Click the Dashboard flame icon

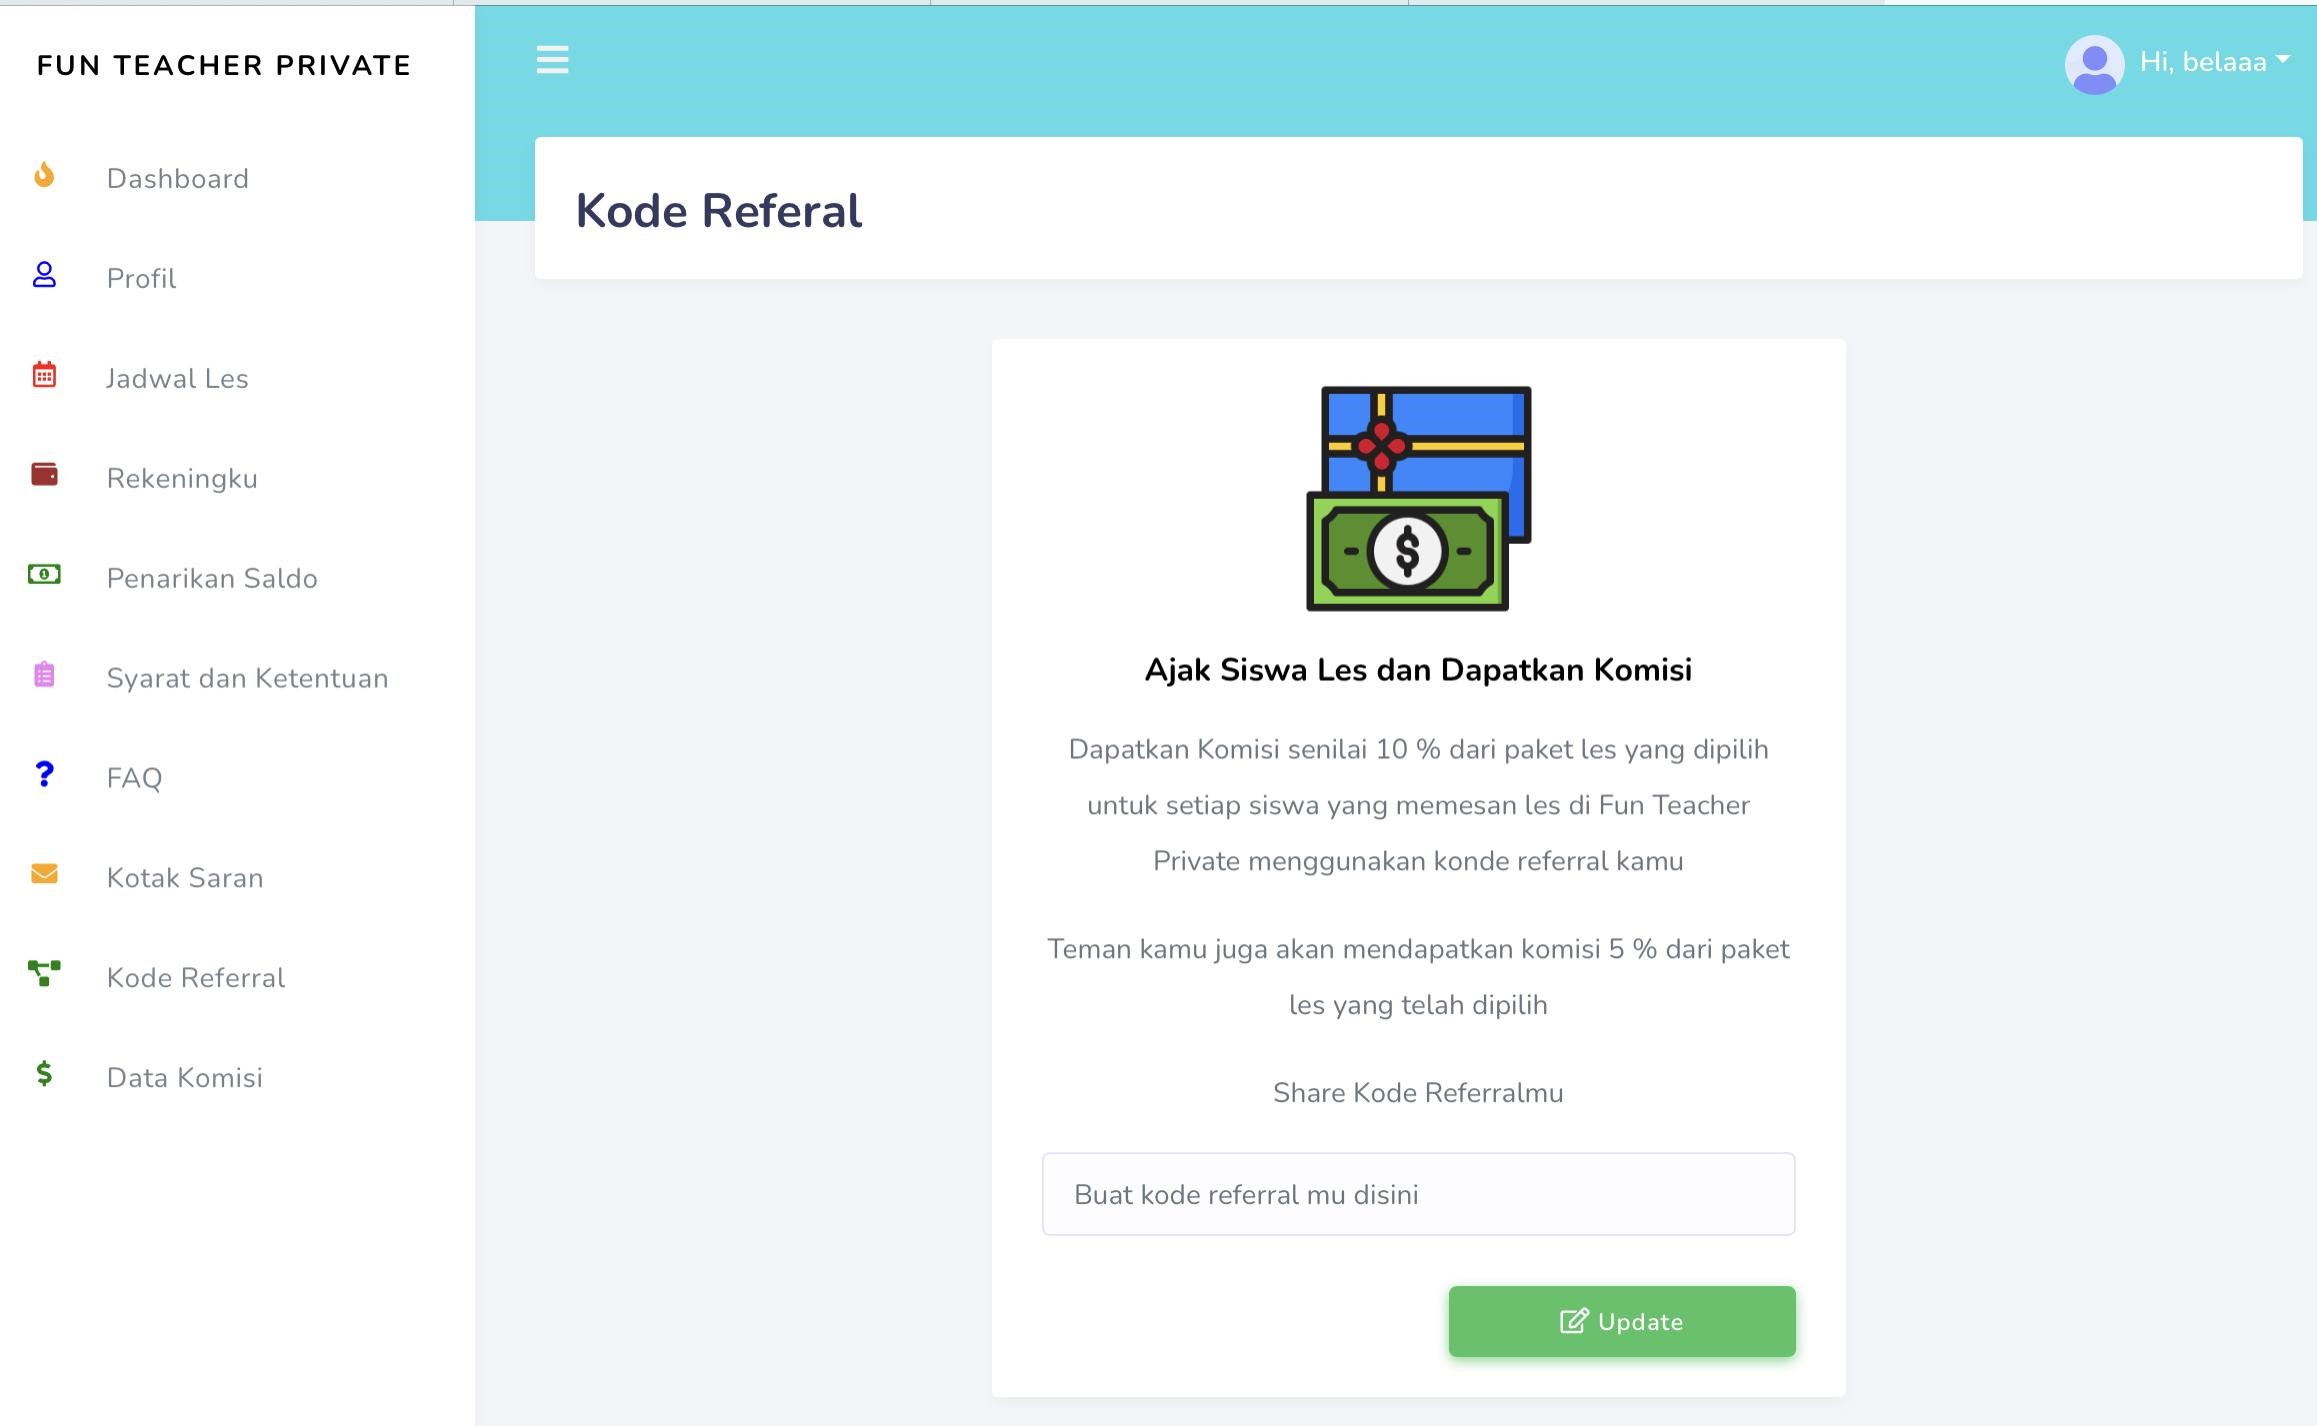click(x=44, y=176)
